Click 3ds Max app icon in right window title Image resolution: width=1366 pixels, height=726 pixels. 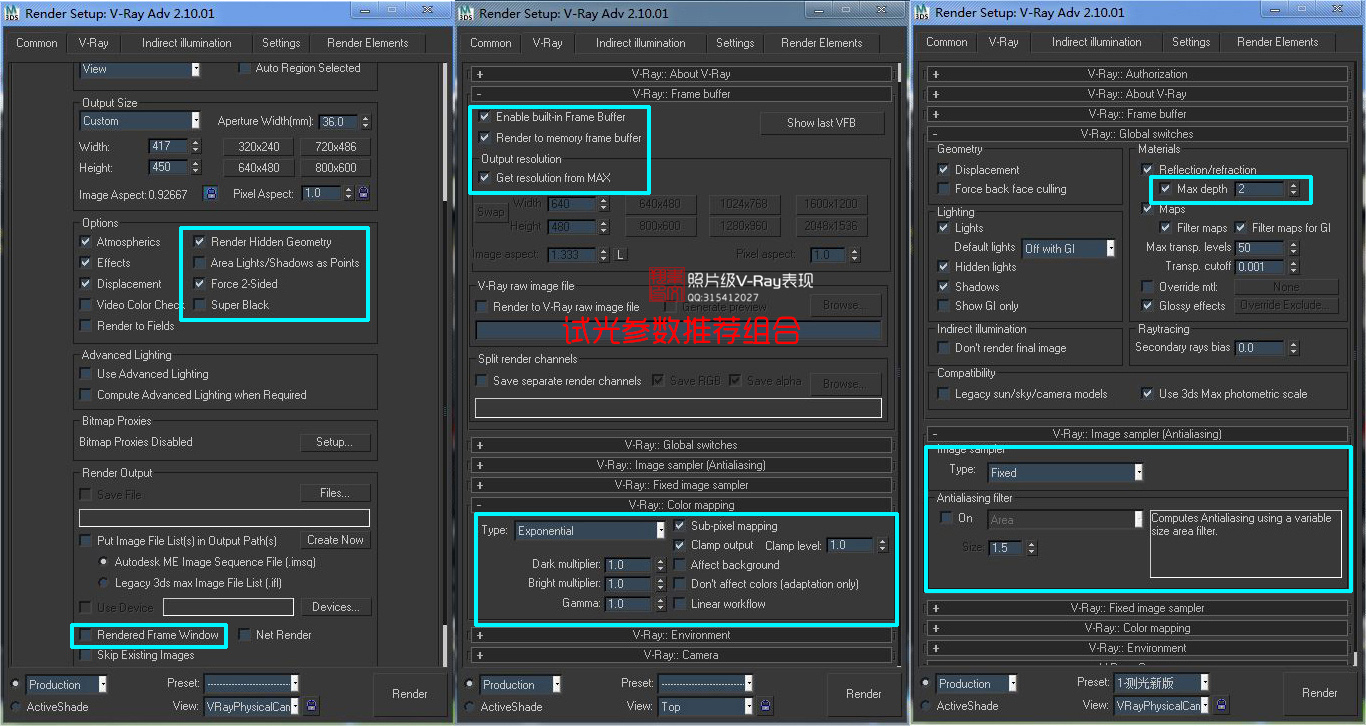point(922,12)
